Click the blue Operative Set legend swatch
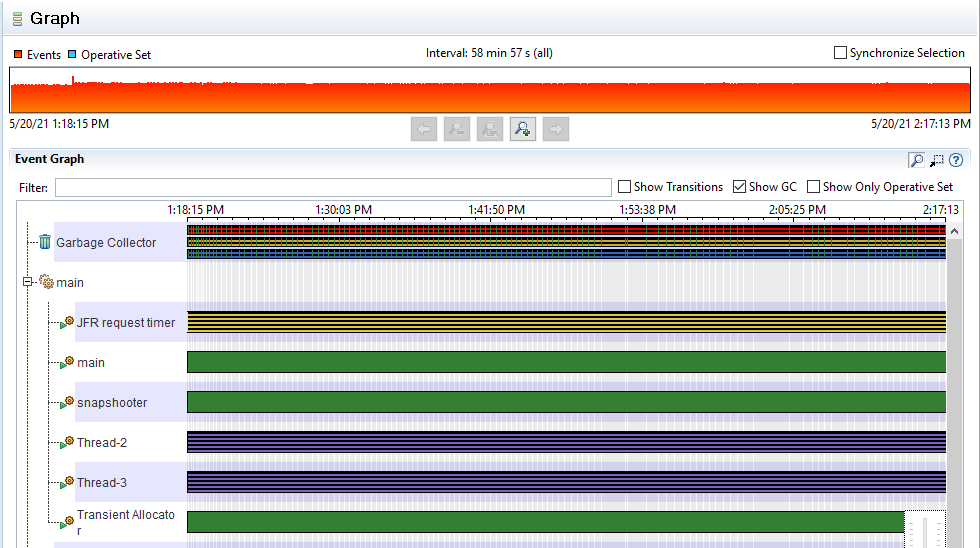 pos(72,54)
